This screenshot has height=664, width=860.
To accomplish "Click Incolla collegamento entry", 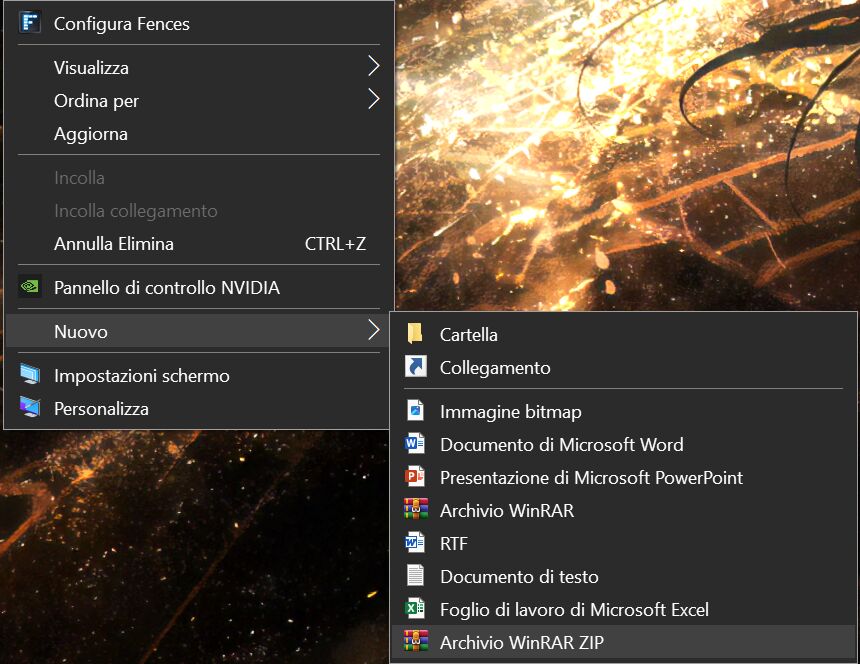I will (x=197, y=211).
